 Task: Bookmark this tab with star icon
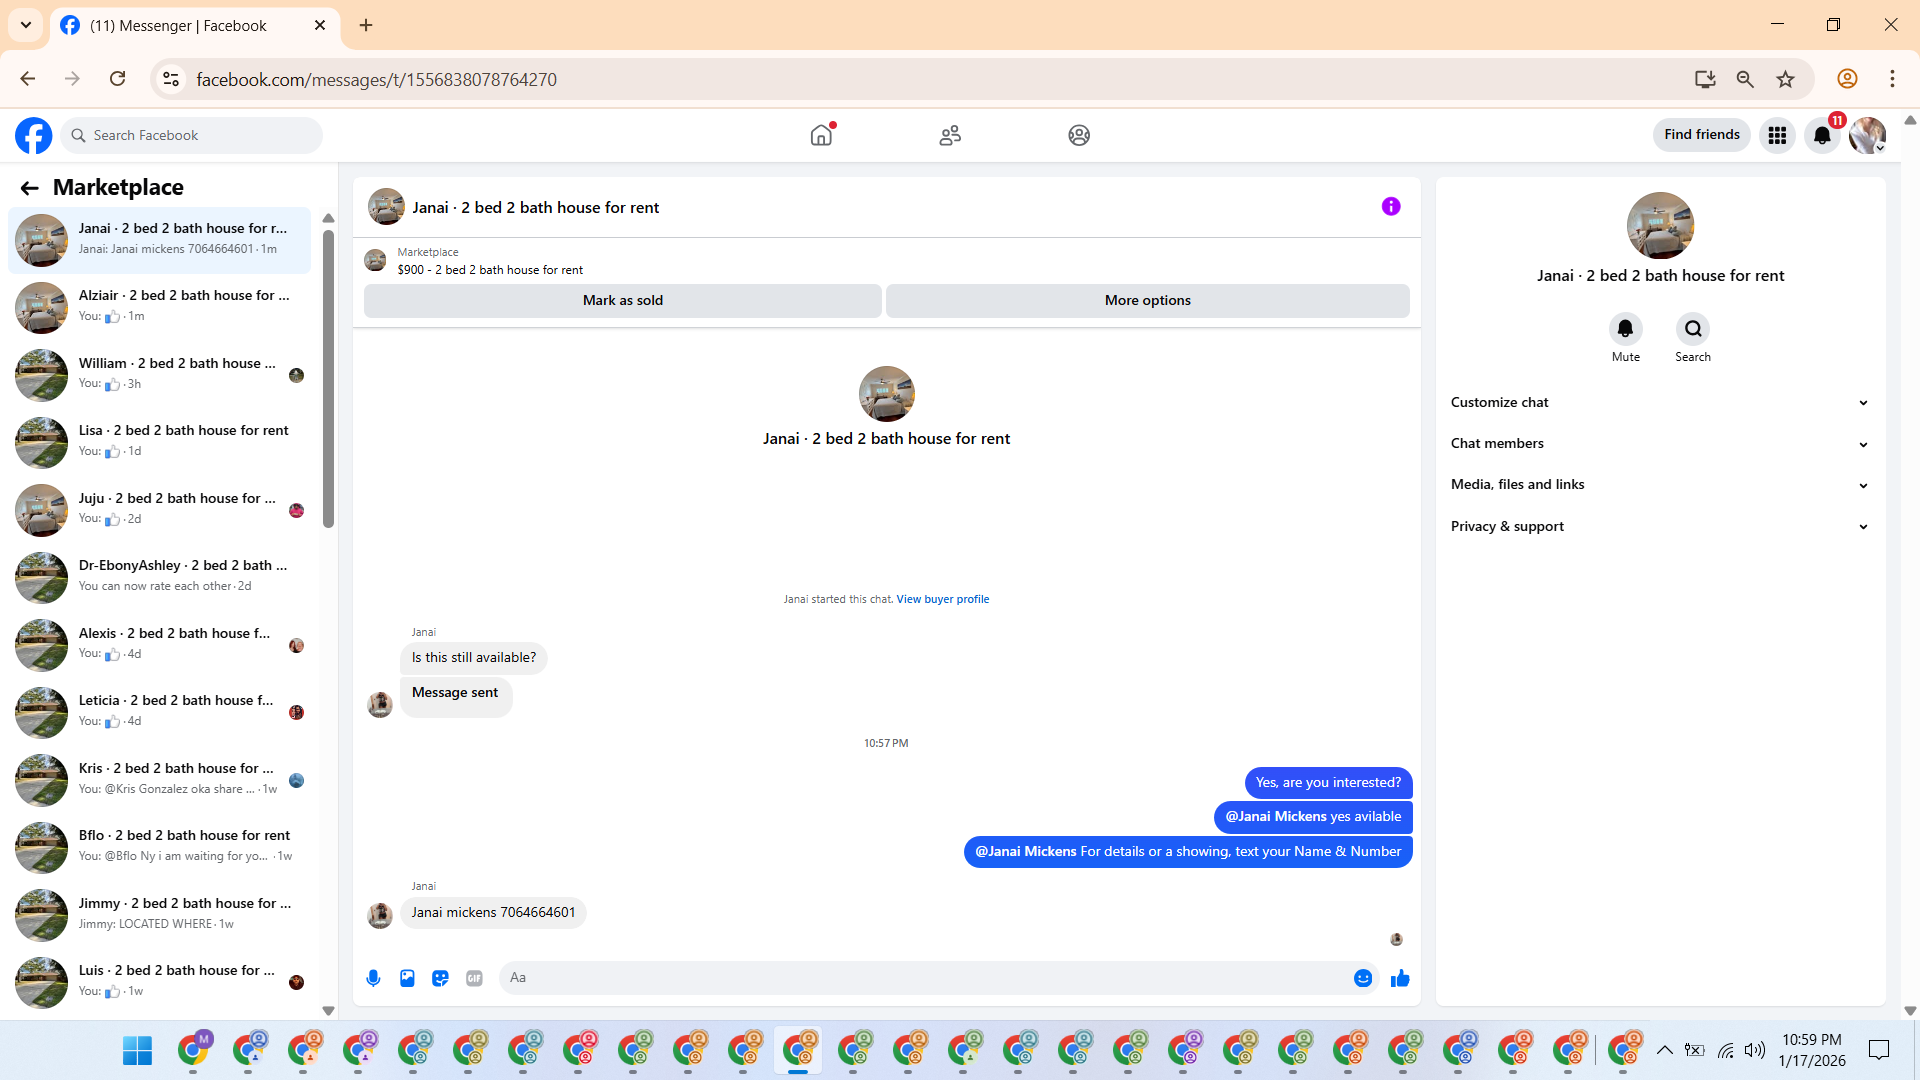pyautogui.click(x=1785, y=79)
